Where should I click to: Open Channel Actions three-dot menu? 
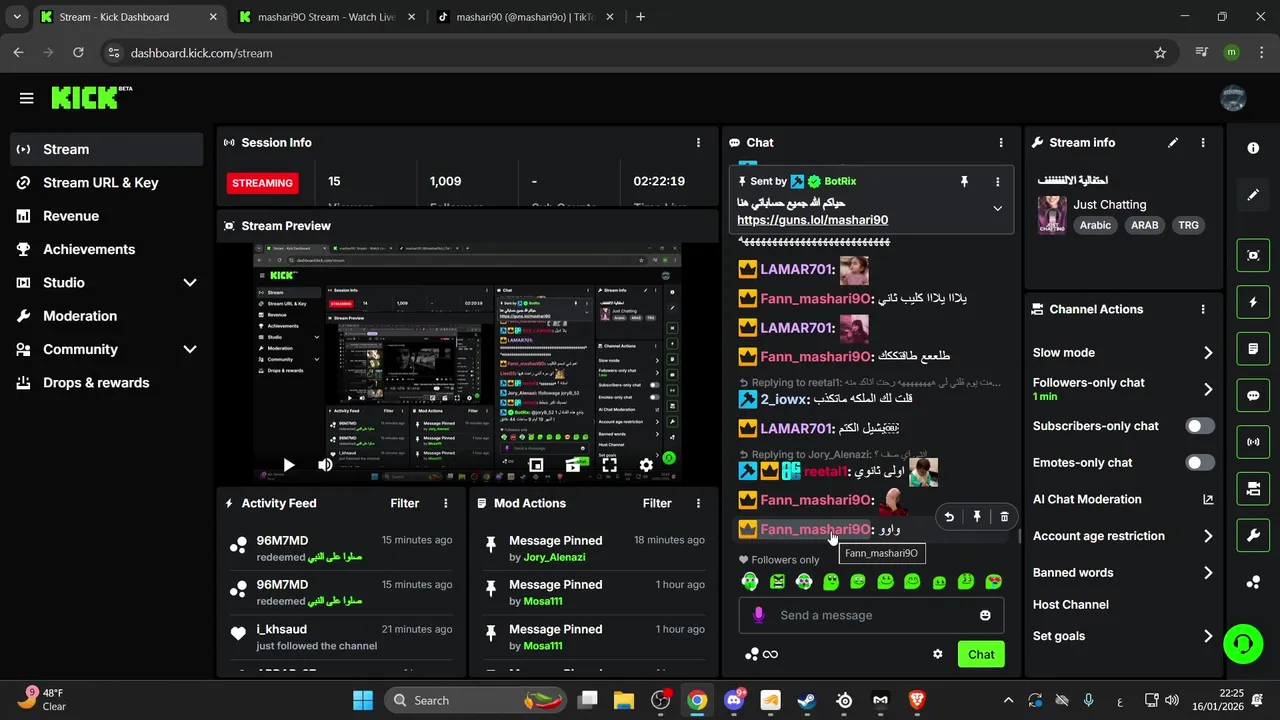pyautogui.click(x=1203, y=309)
